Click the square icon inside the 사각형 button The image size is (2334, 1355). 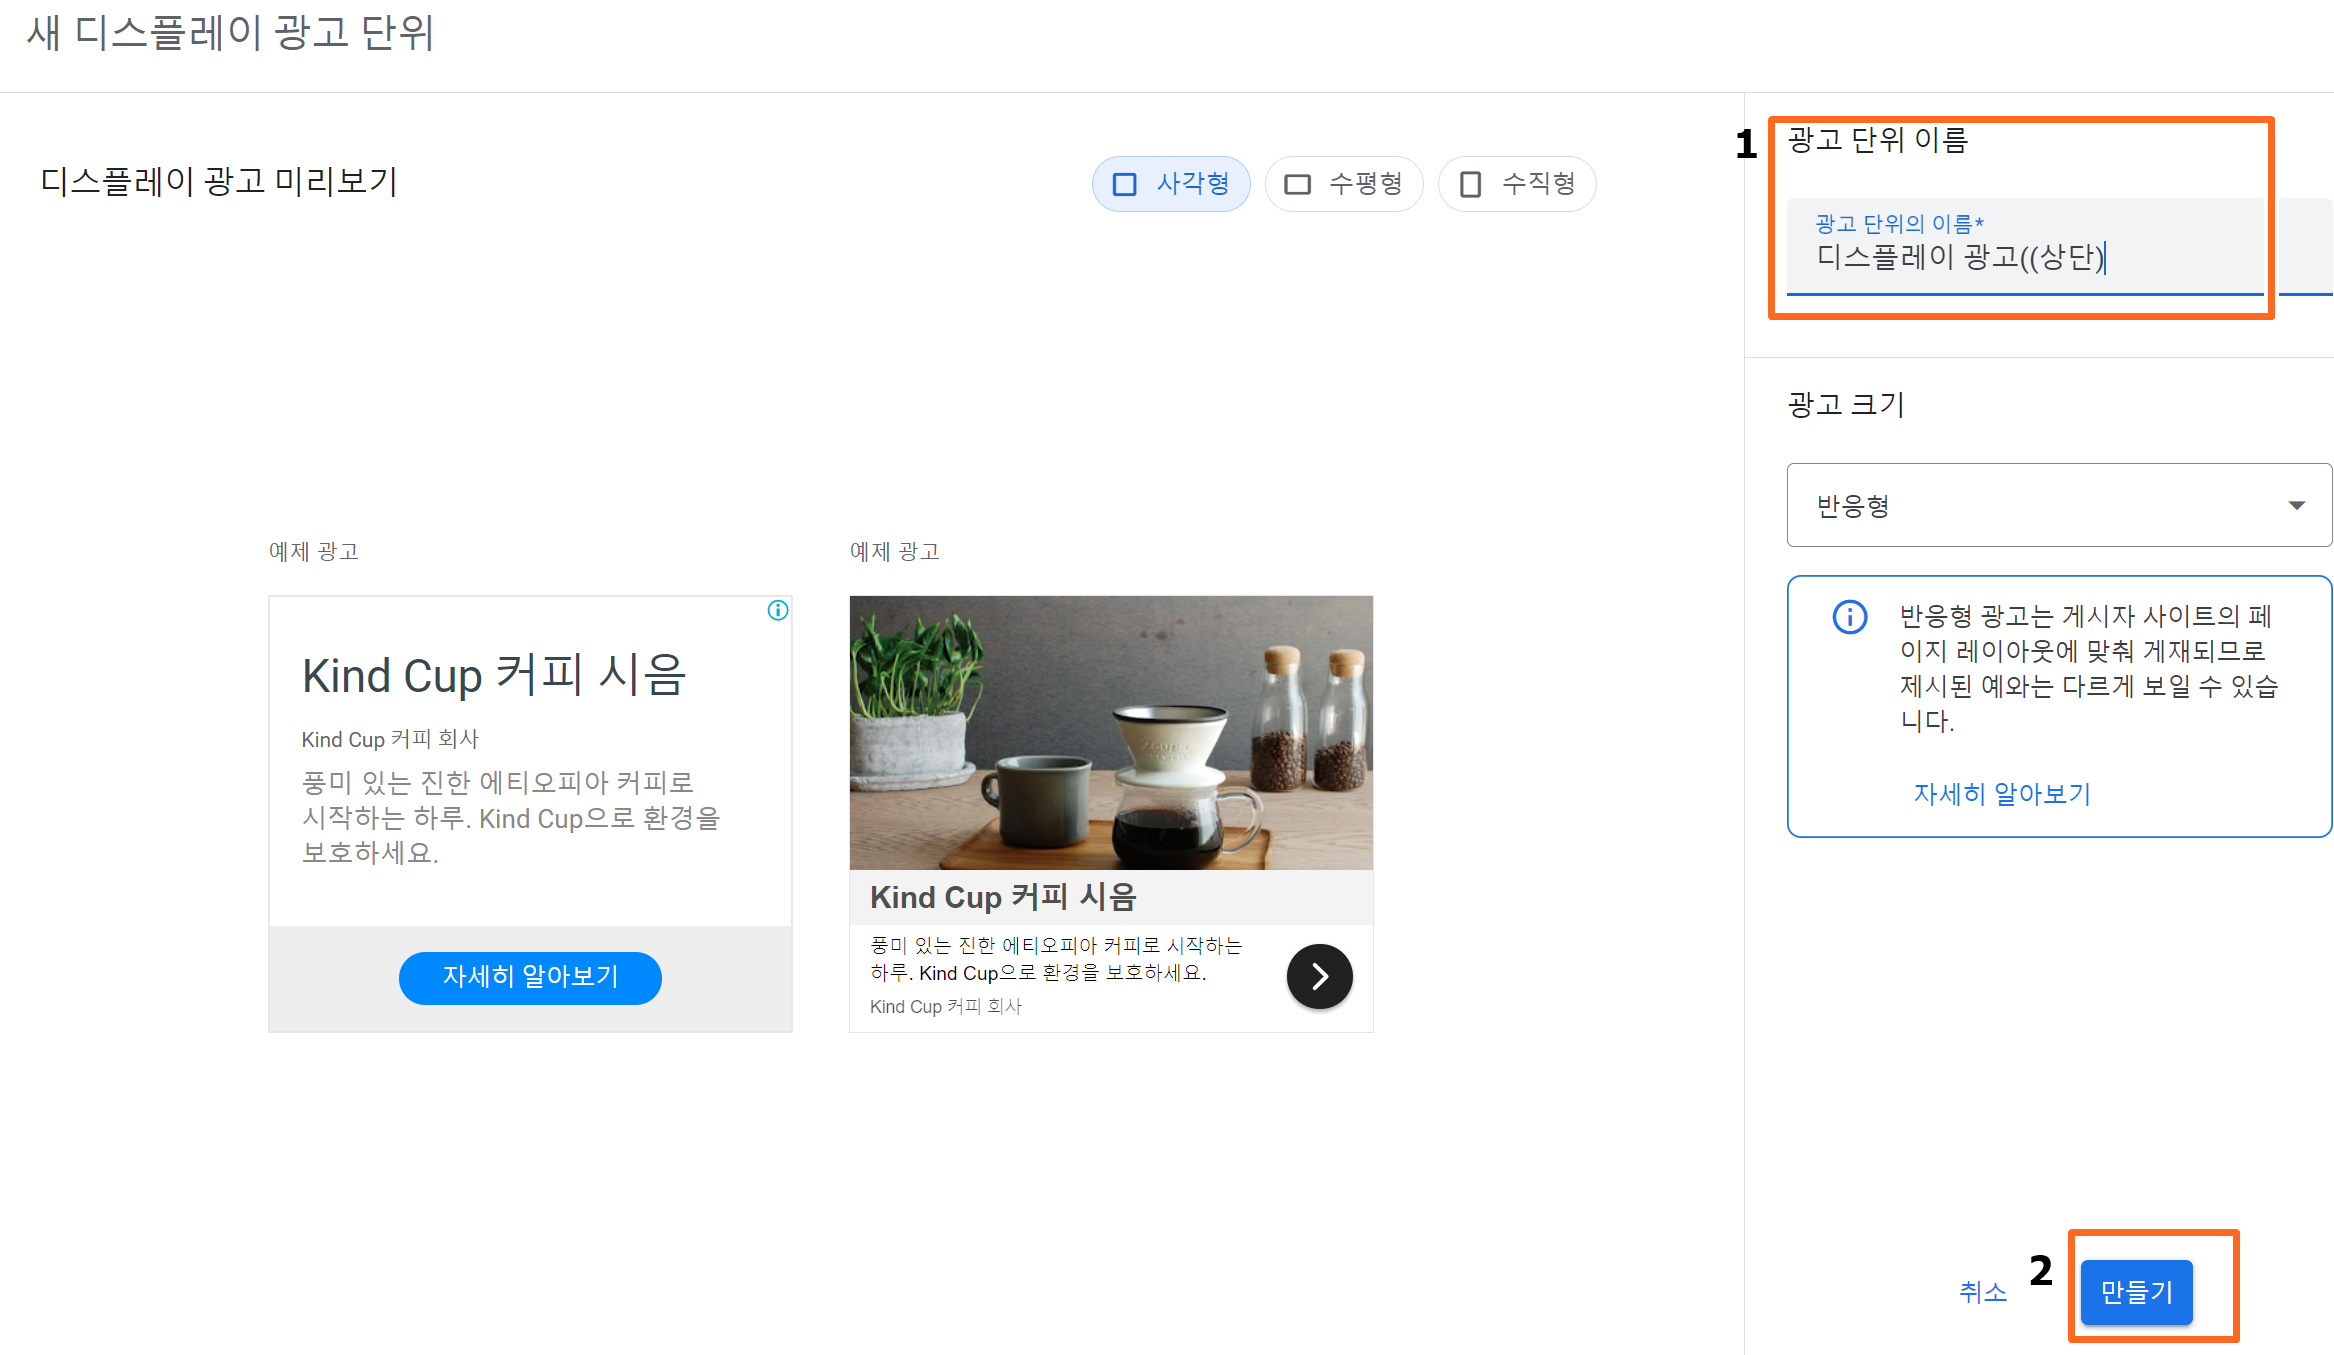click(x=1126, y=184)
